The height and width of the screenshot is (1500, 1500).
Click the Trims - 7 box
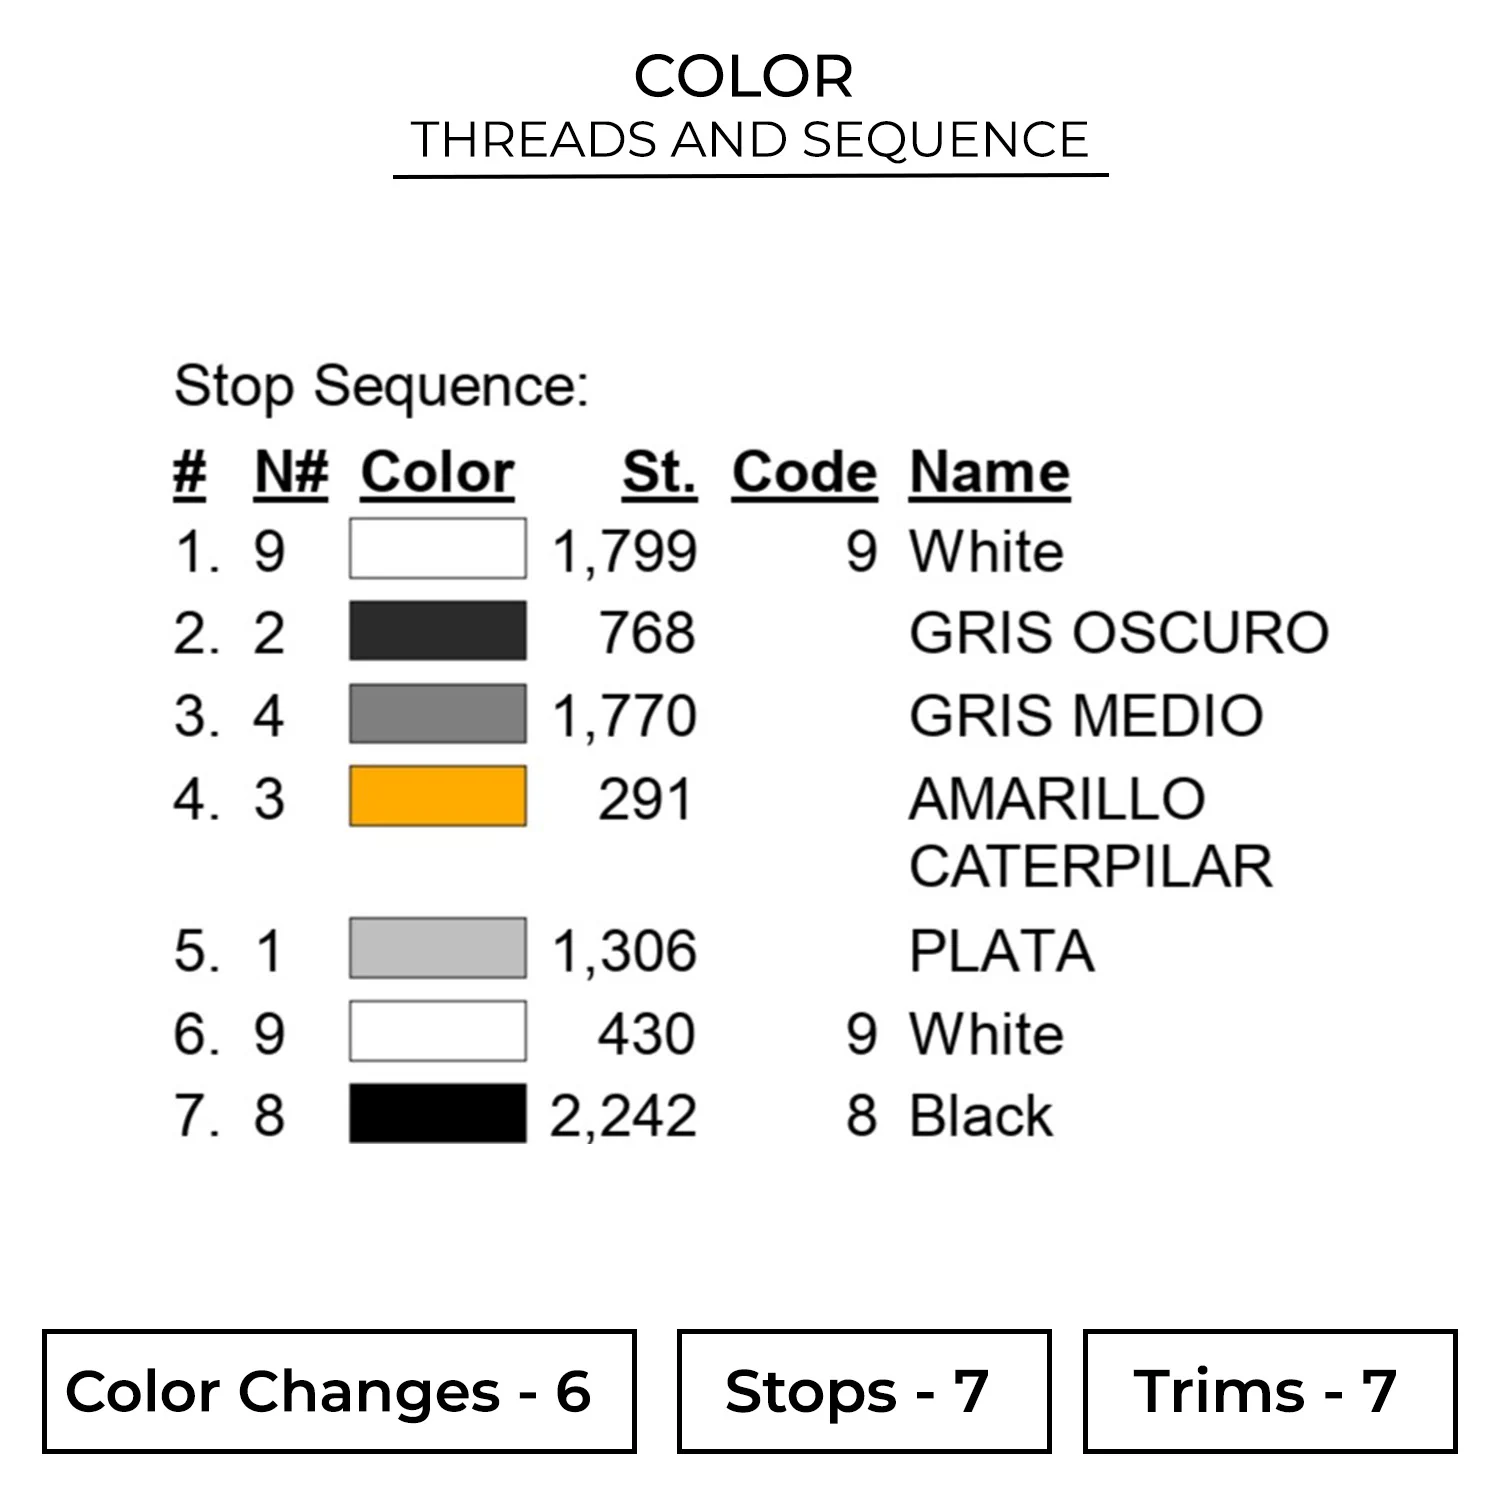click(1269, 1391)
